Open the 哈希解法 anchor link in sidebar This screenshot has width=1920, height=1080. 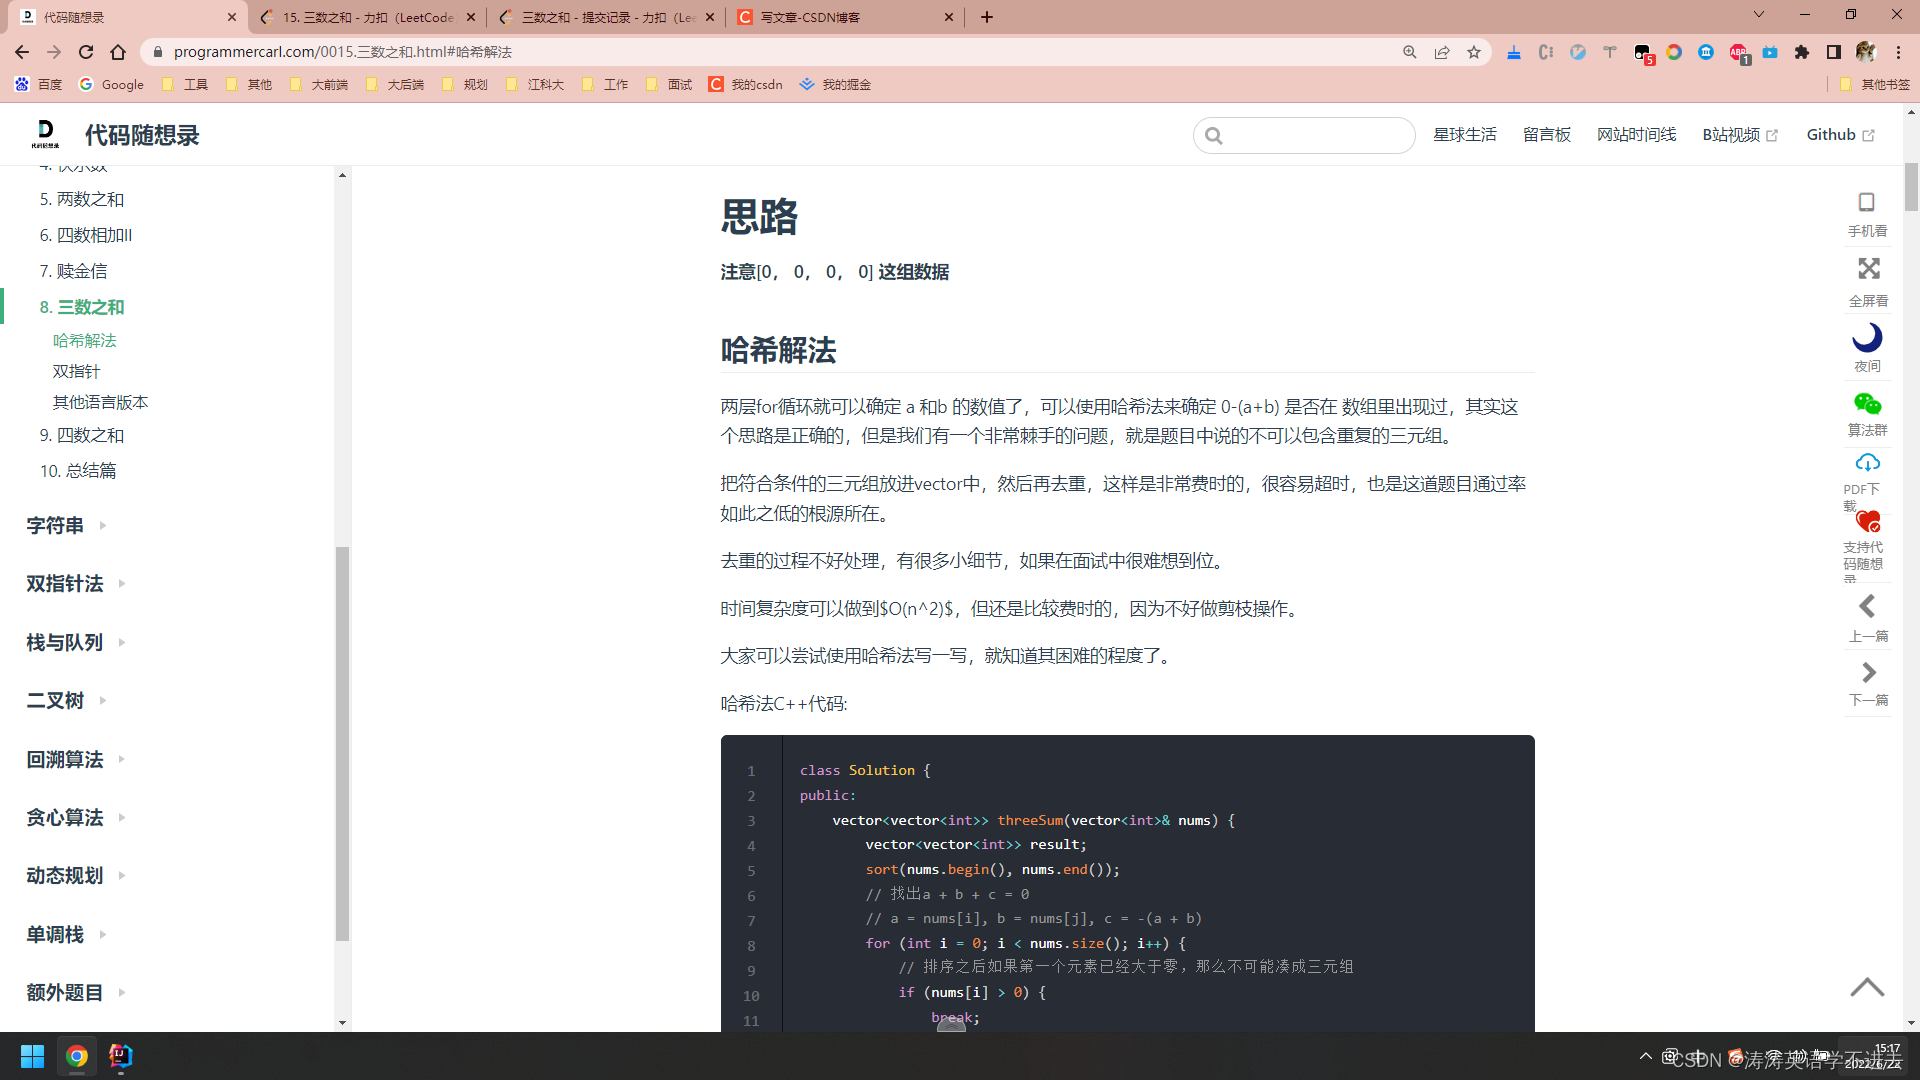coord(85,340)
